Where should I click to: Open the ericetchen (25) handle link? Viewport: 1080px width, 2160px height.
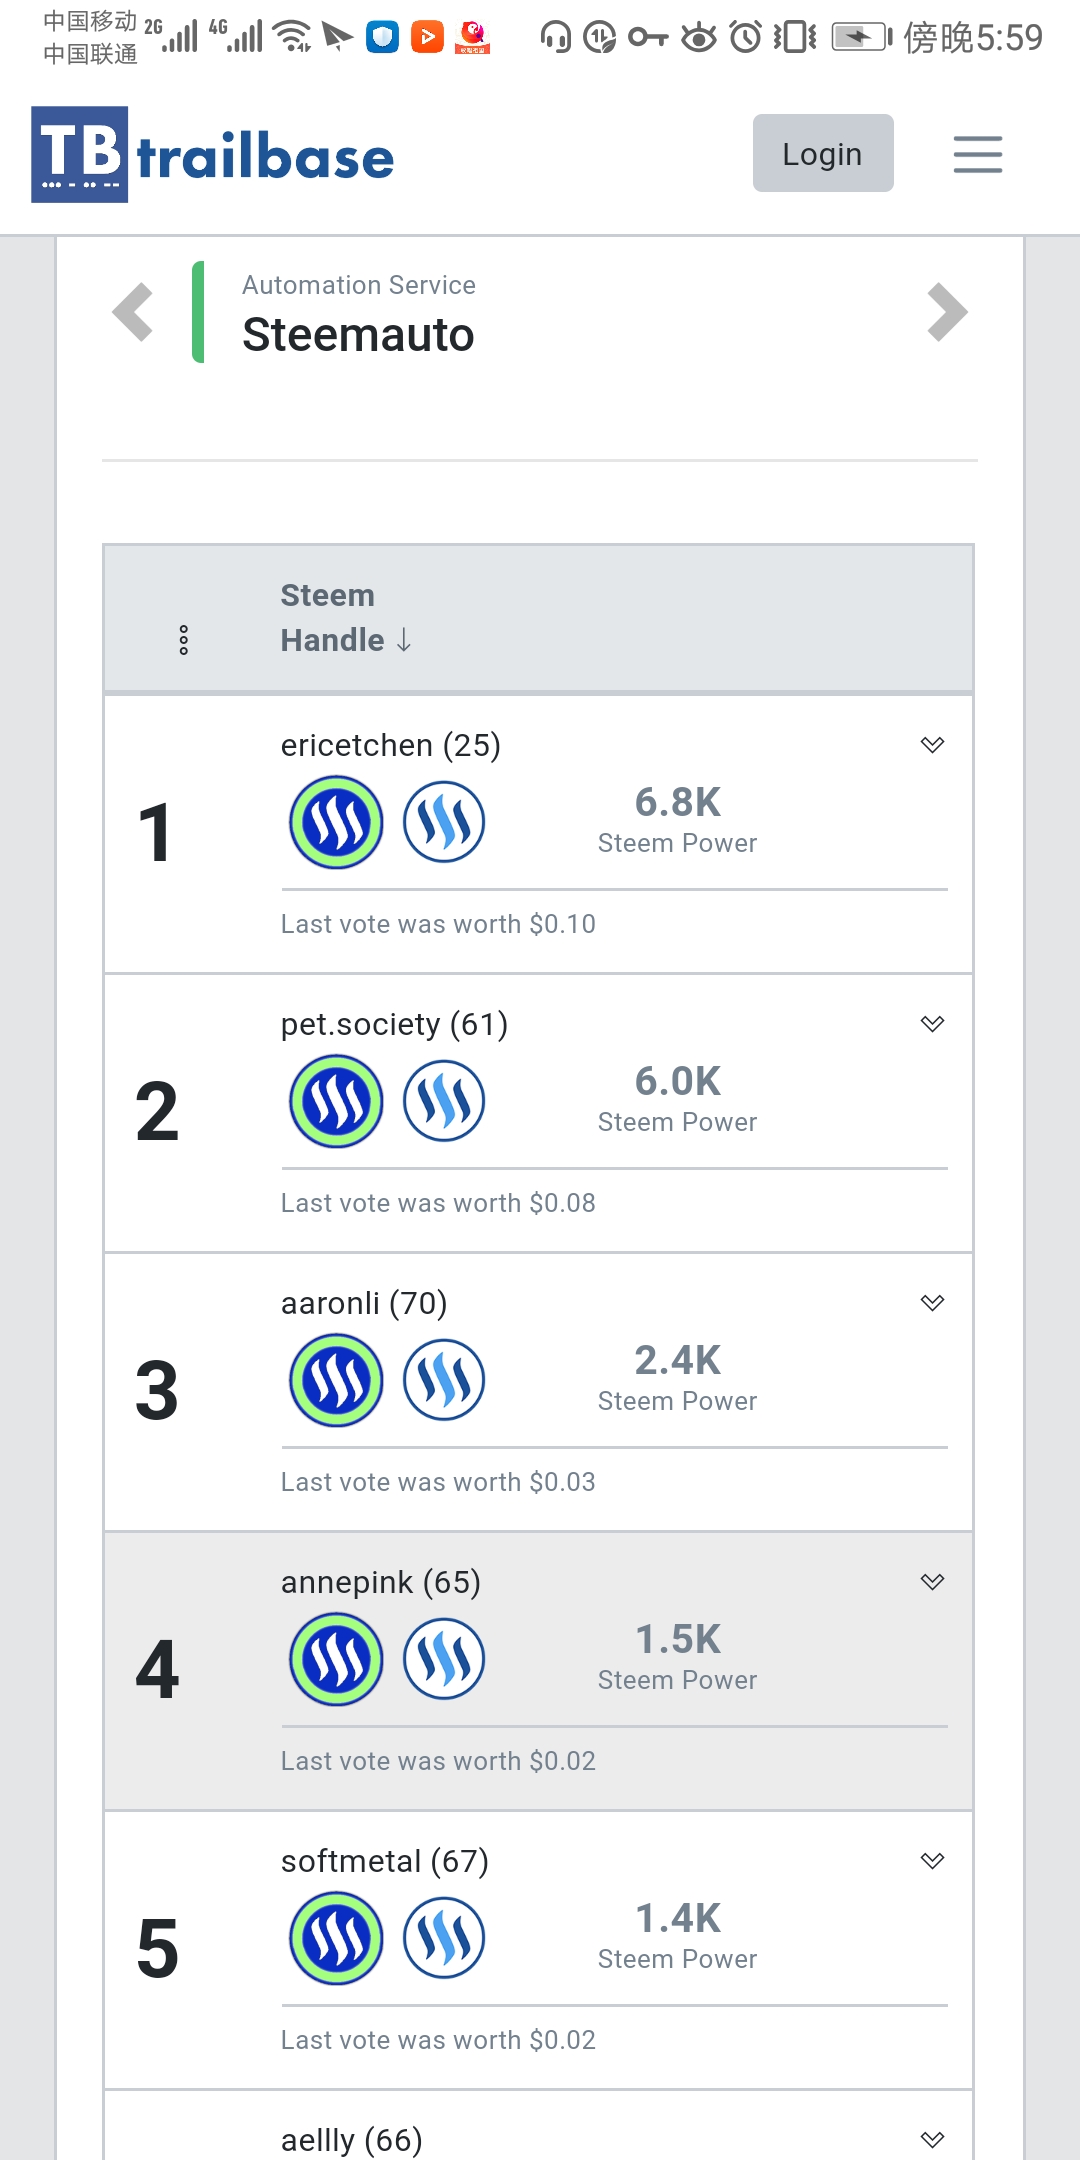(390, 746)
